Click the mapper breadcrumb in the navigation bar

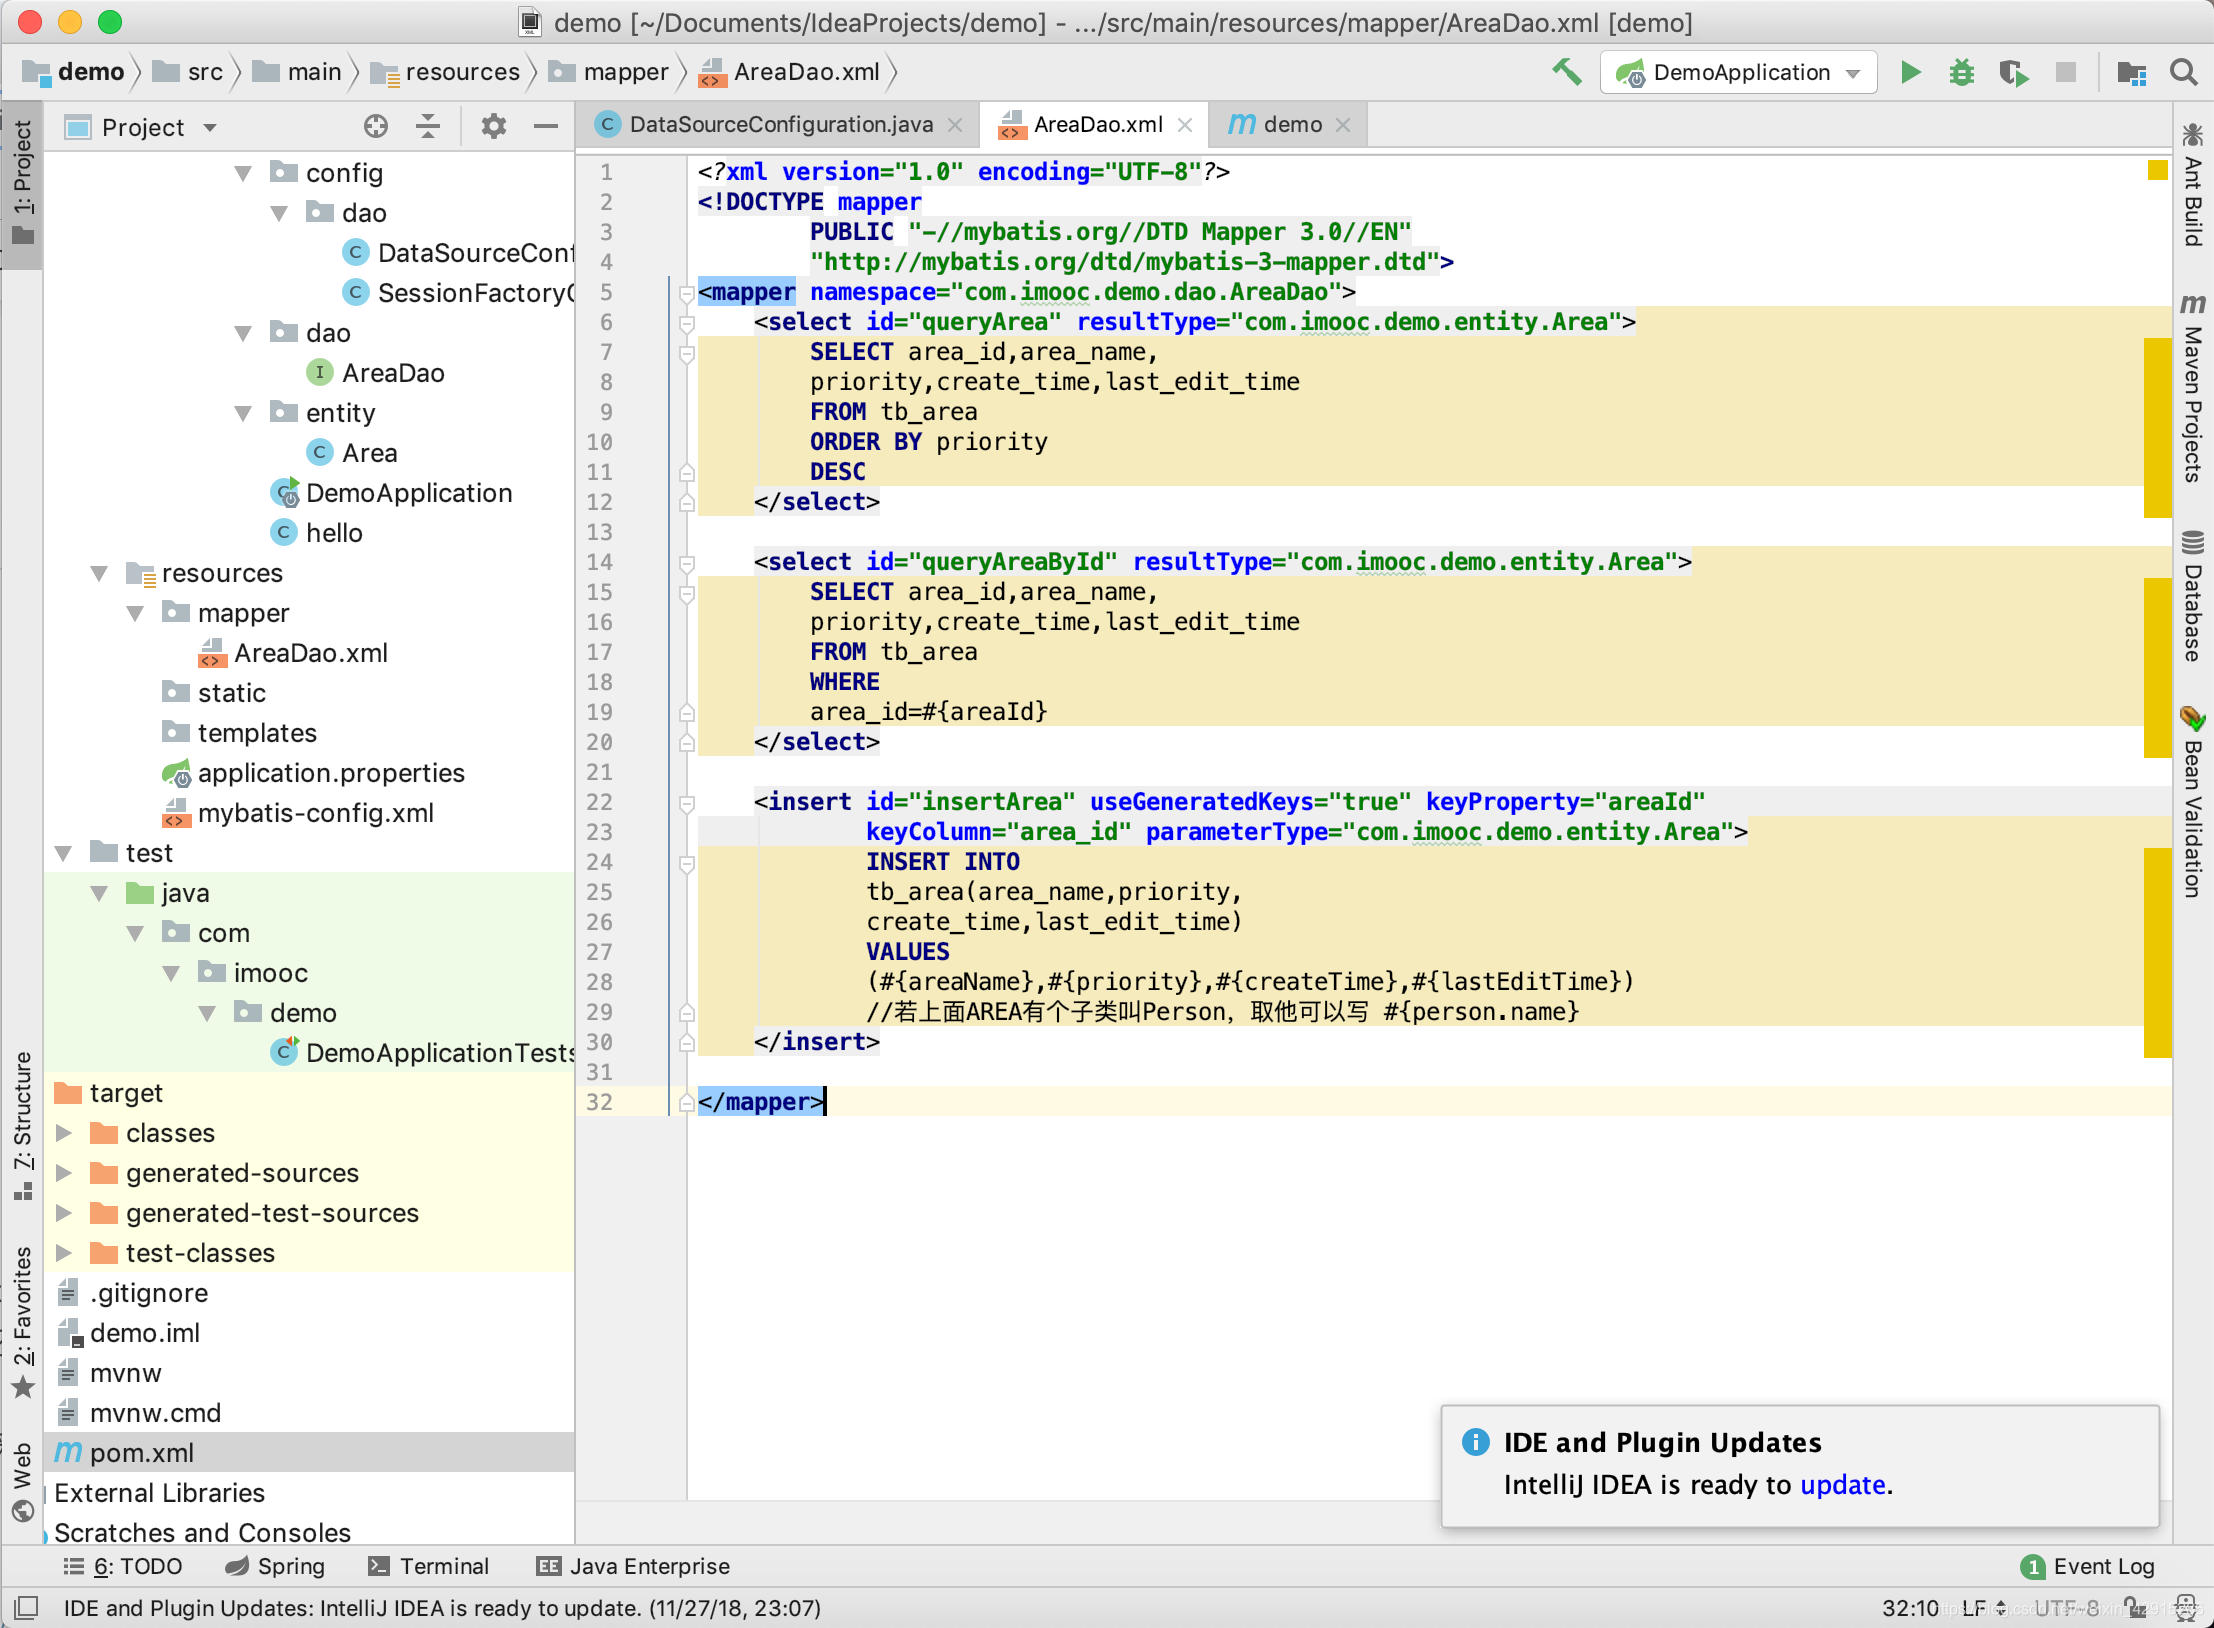click(610, 72)
